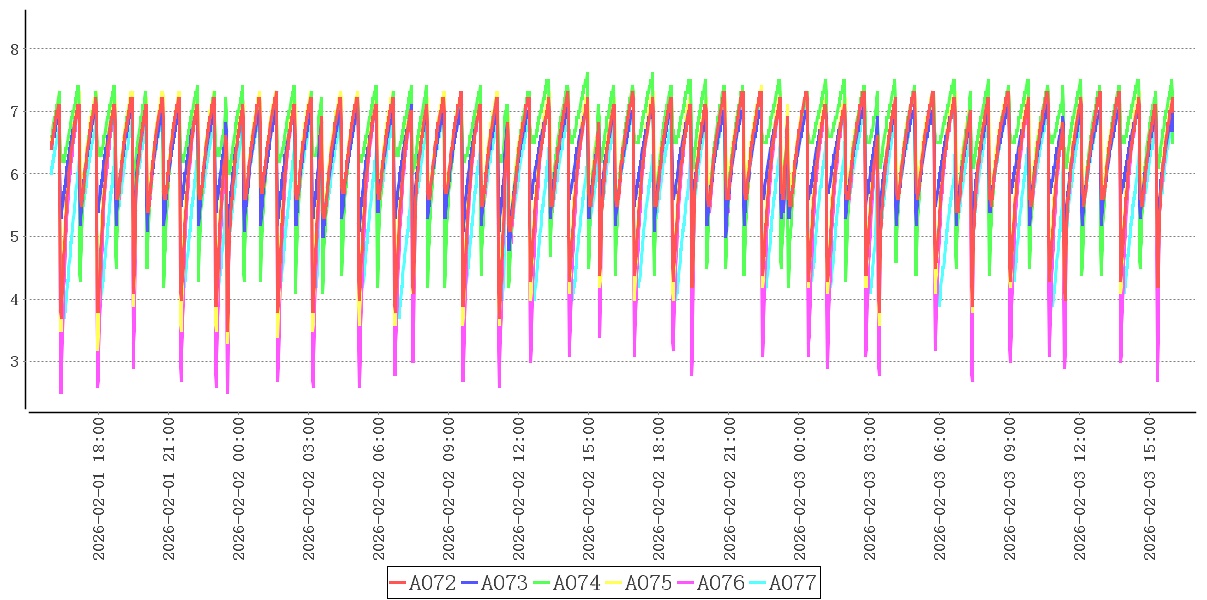Toggle the A075 legend label
1207x600 pixels.
[x=648, y=583]
